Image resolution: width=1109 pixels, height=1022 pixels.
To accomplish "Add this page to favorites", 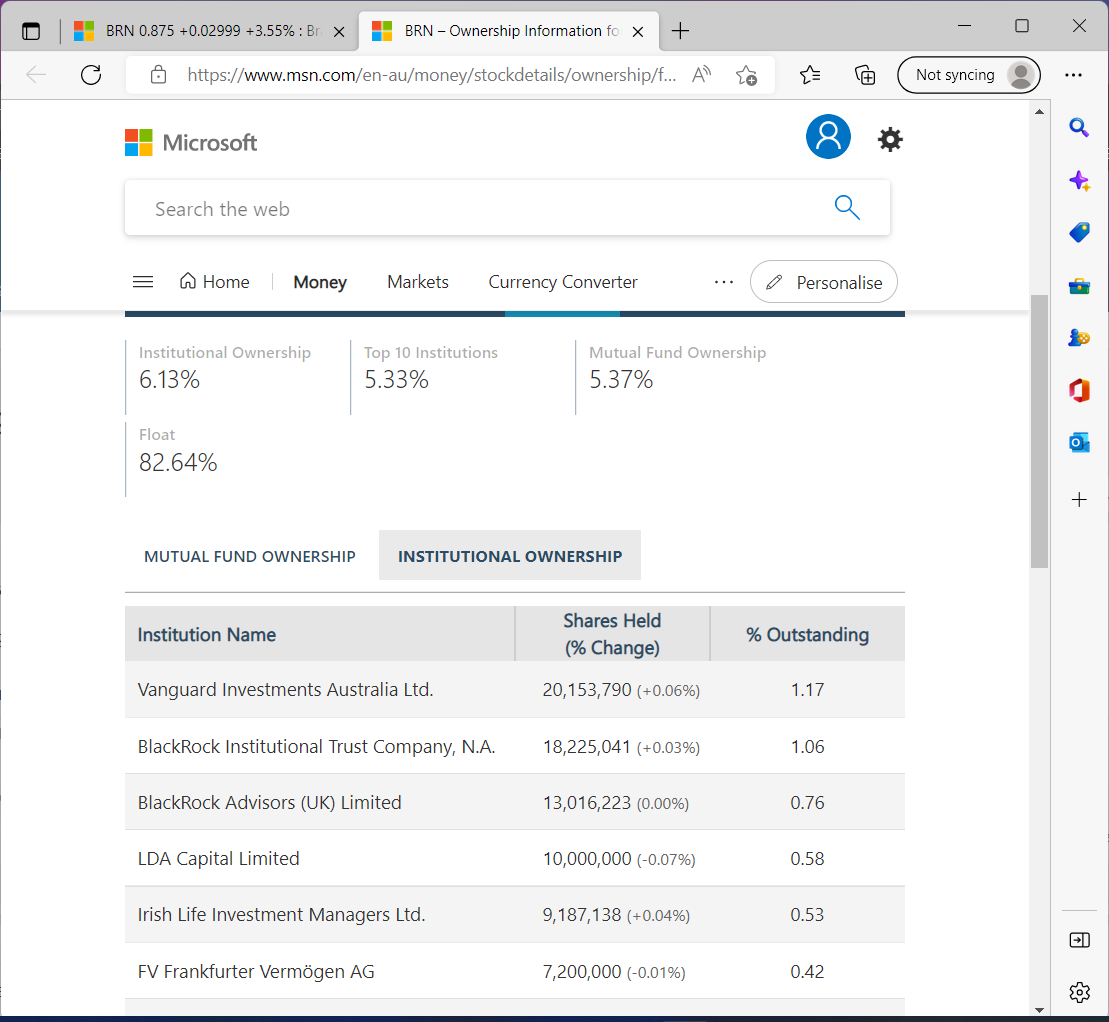I will click(746, 75).
